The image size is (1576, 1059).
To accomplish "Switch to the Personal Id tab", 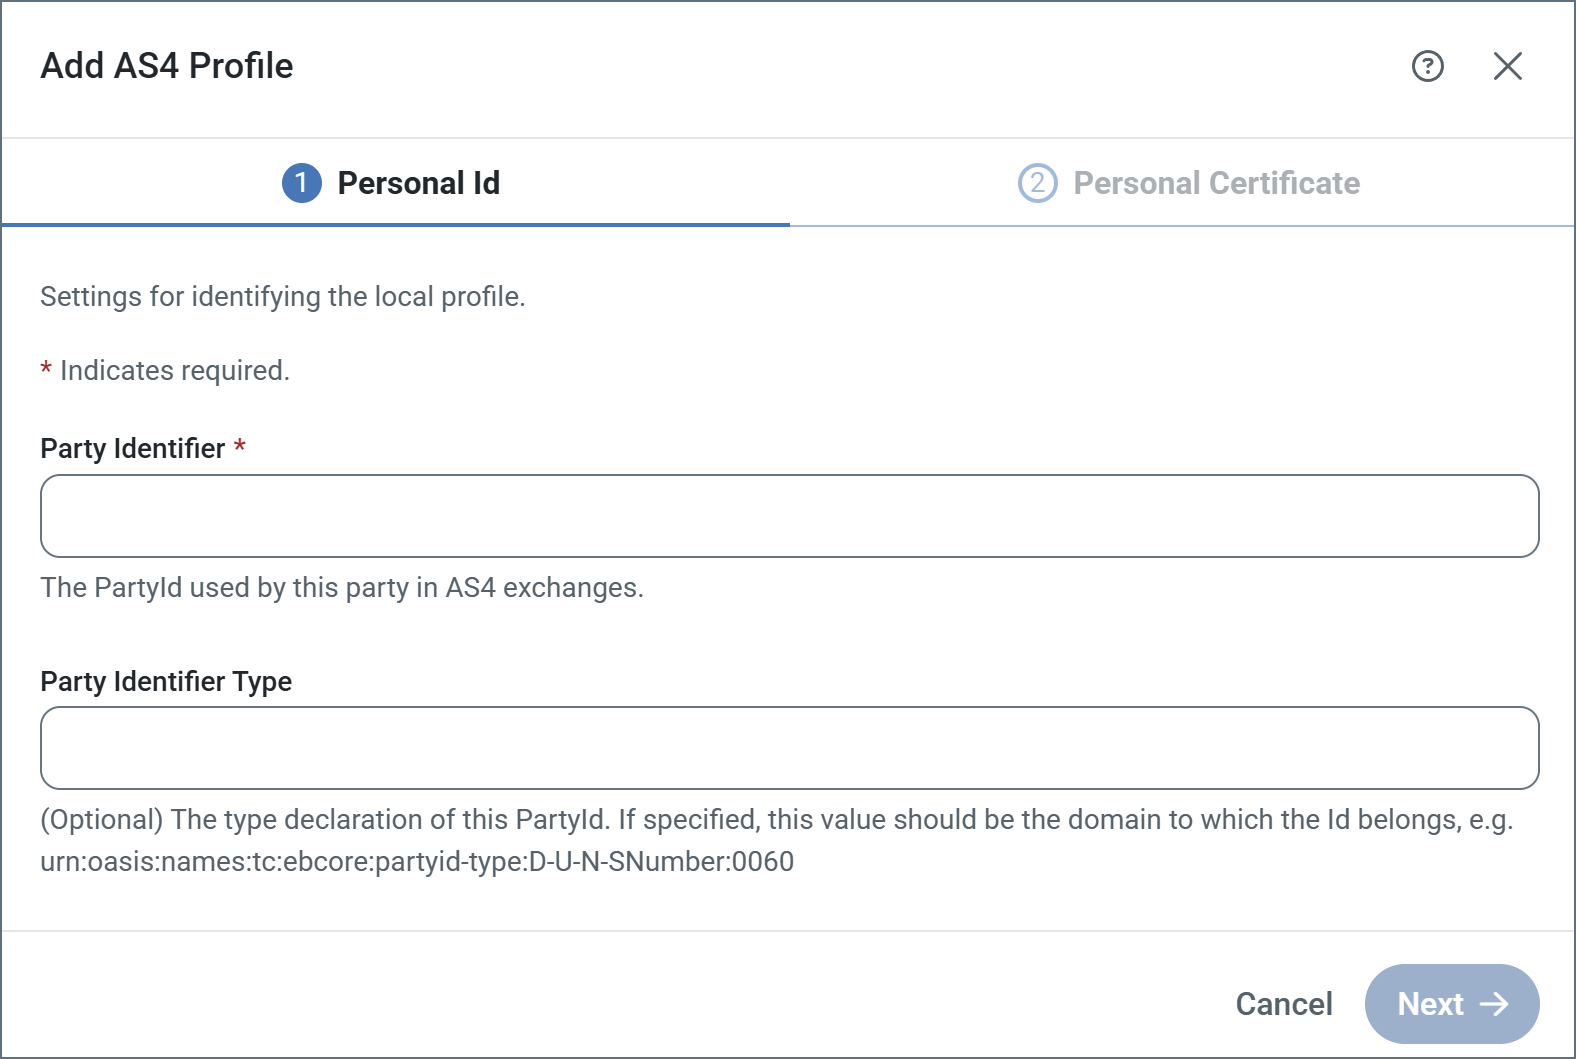I will 418,183.
